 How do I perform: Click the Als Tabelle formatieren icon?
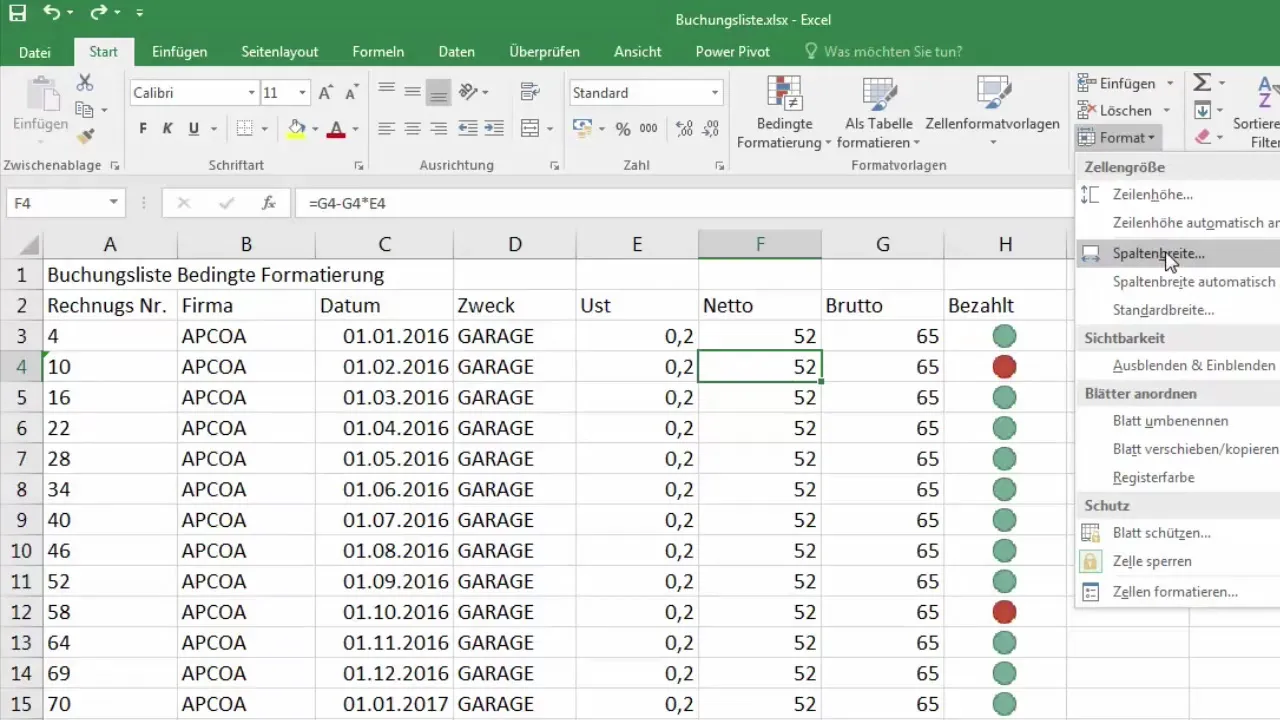click(x=879, y=92)
